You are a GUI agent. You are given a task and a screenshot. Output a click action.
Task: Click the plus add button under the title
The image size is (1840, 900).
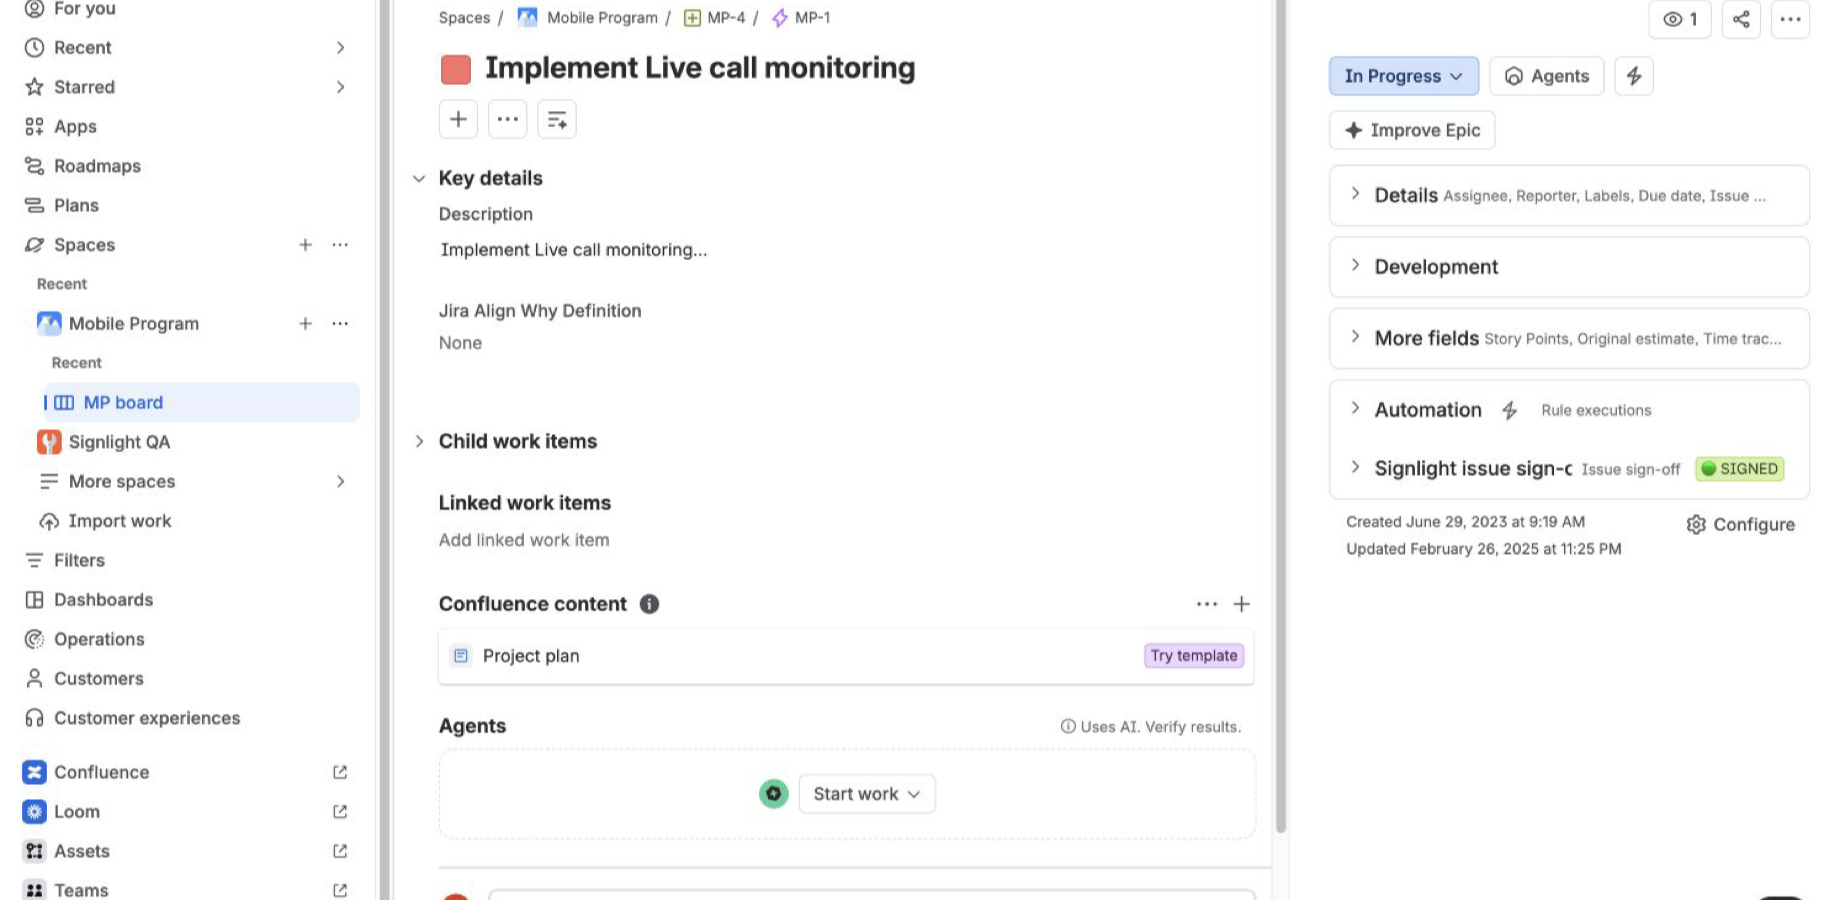pos(458,120)
